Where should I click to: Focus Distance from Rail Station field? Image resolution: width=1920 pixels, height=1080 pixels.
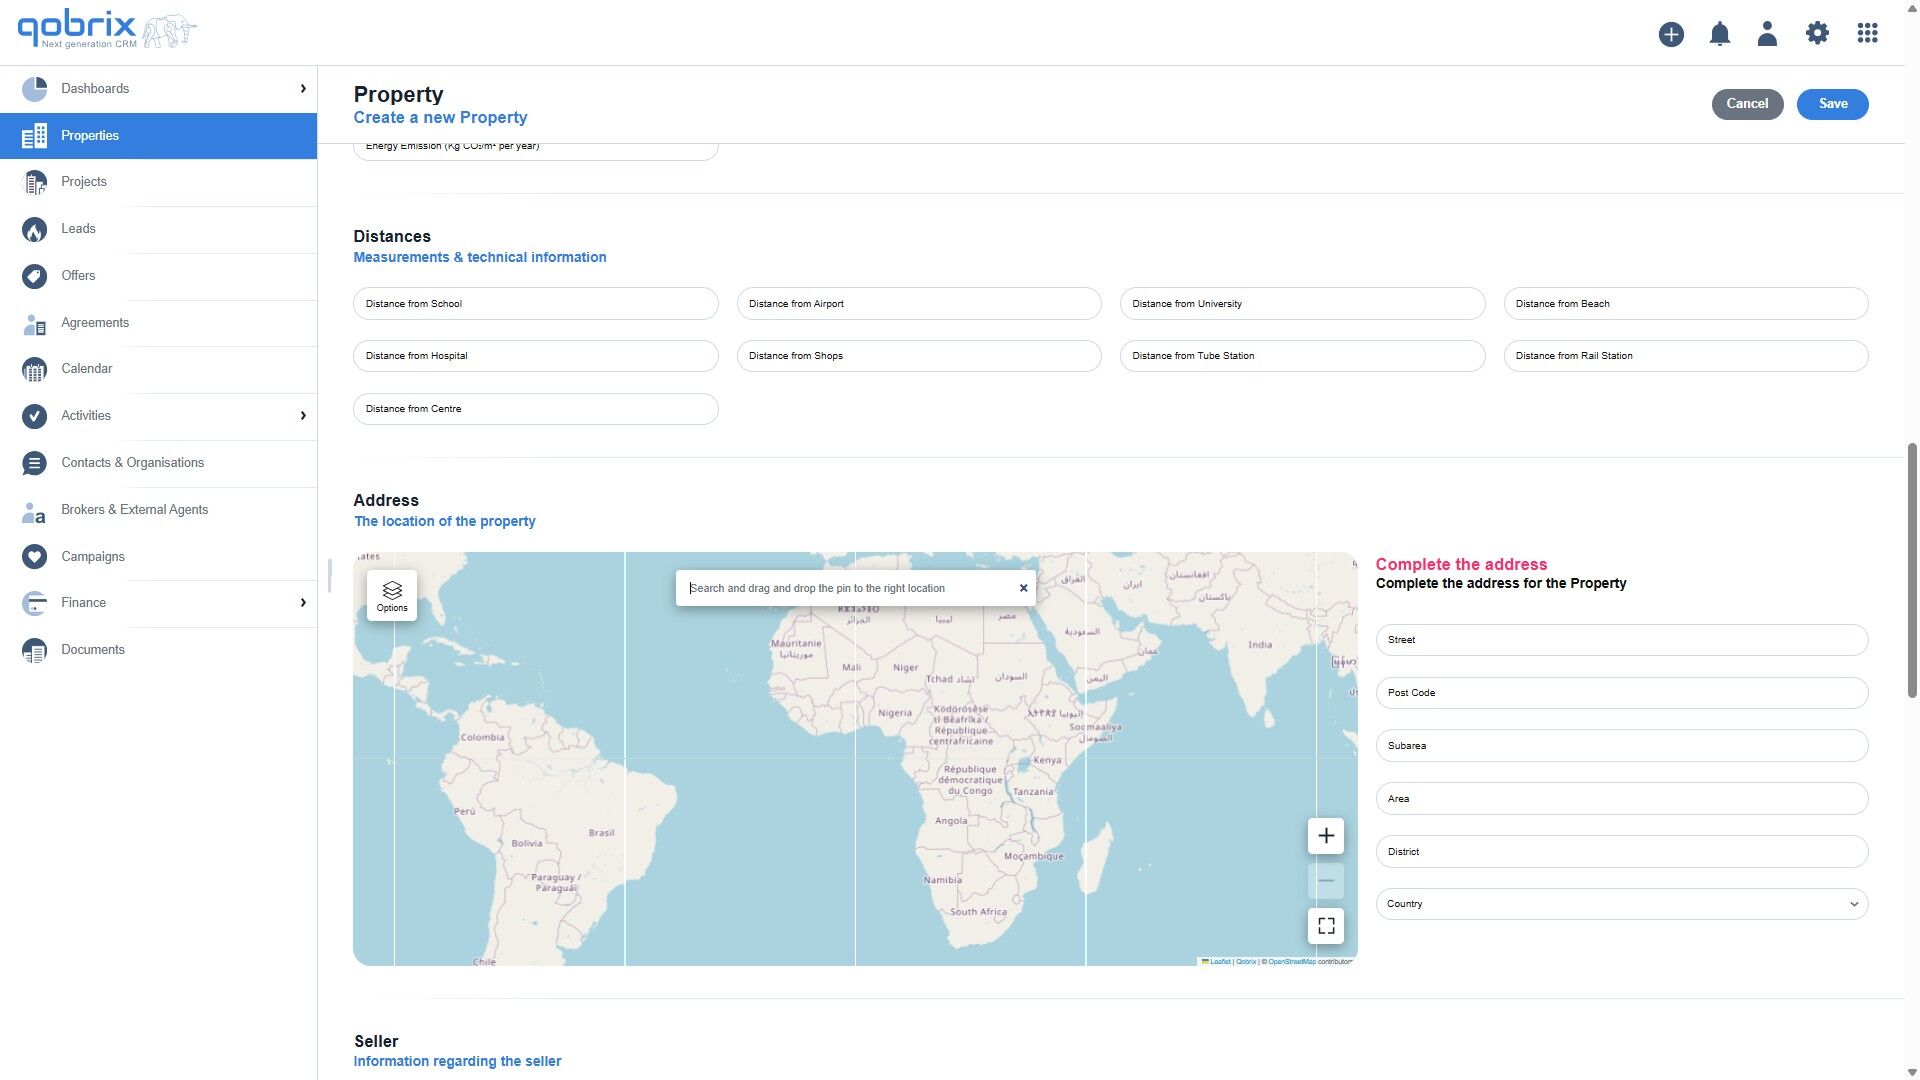coord(1685,356)
